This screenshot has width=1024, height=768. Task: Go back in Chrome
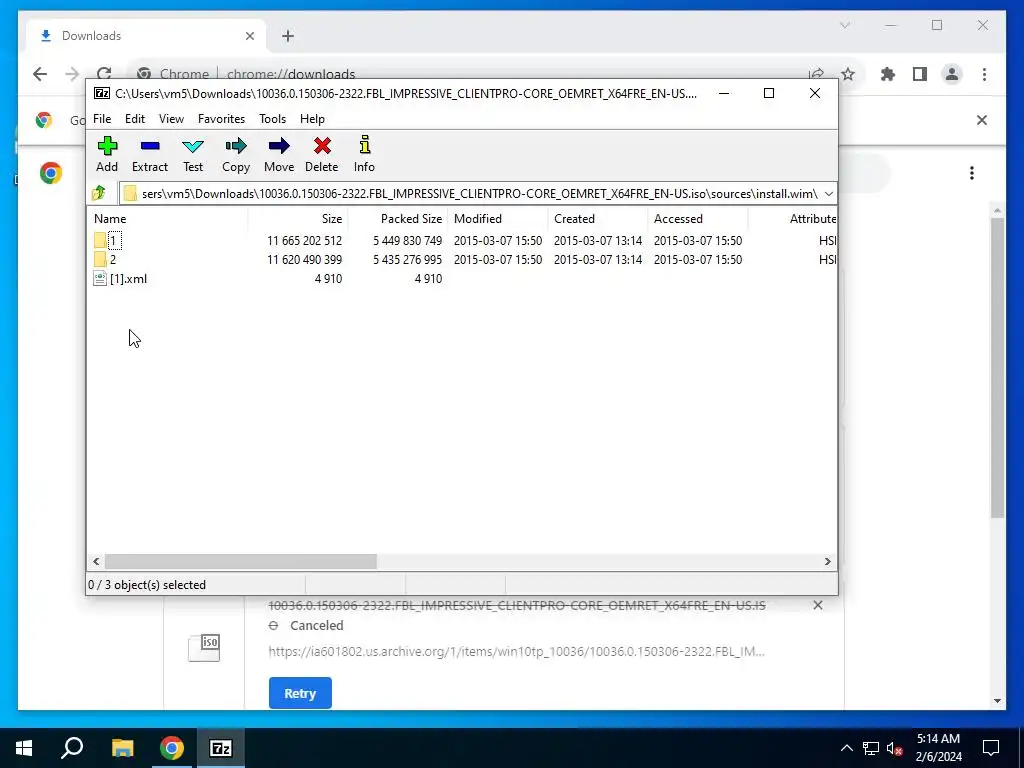40,74
